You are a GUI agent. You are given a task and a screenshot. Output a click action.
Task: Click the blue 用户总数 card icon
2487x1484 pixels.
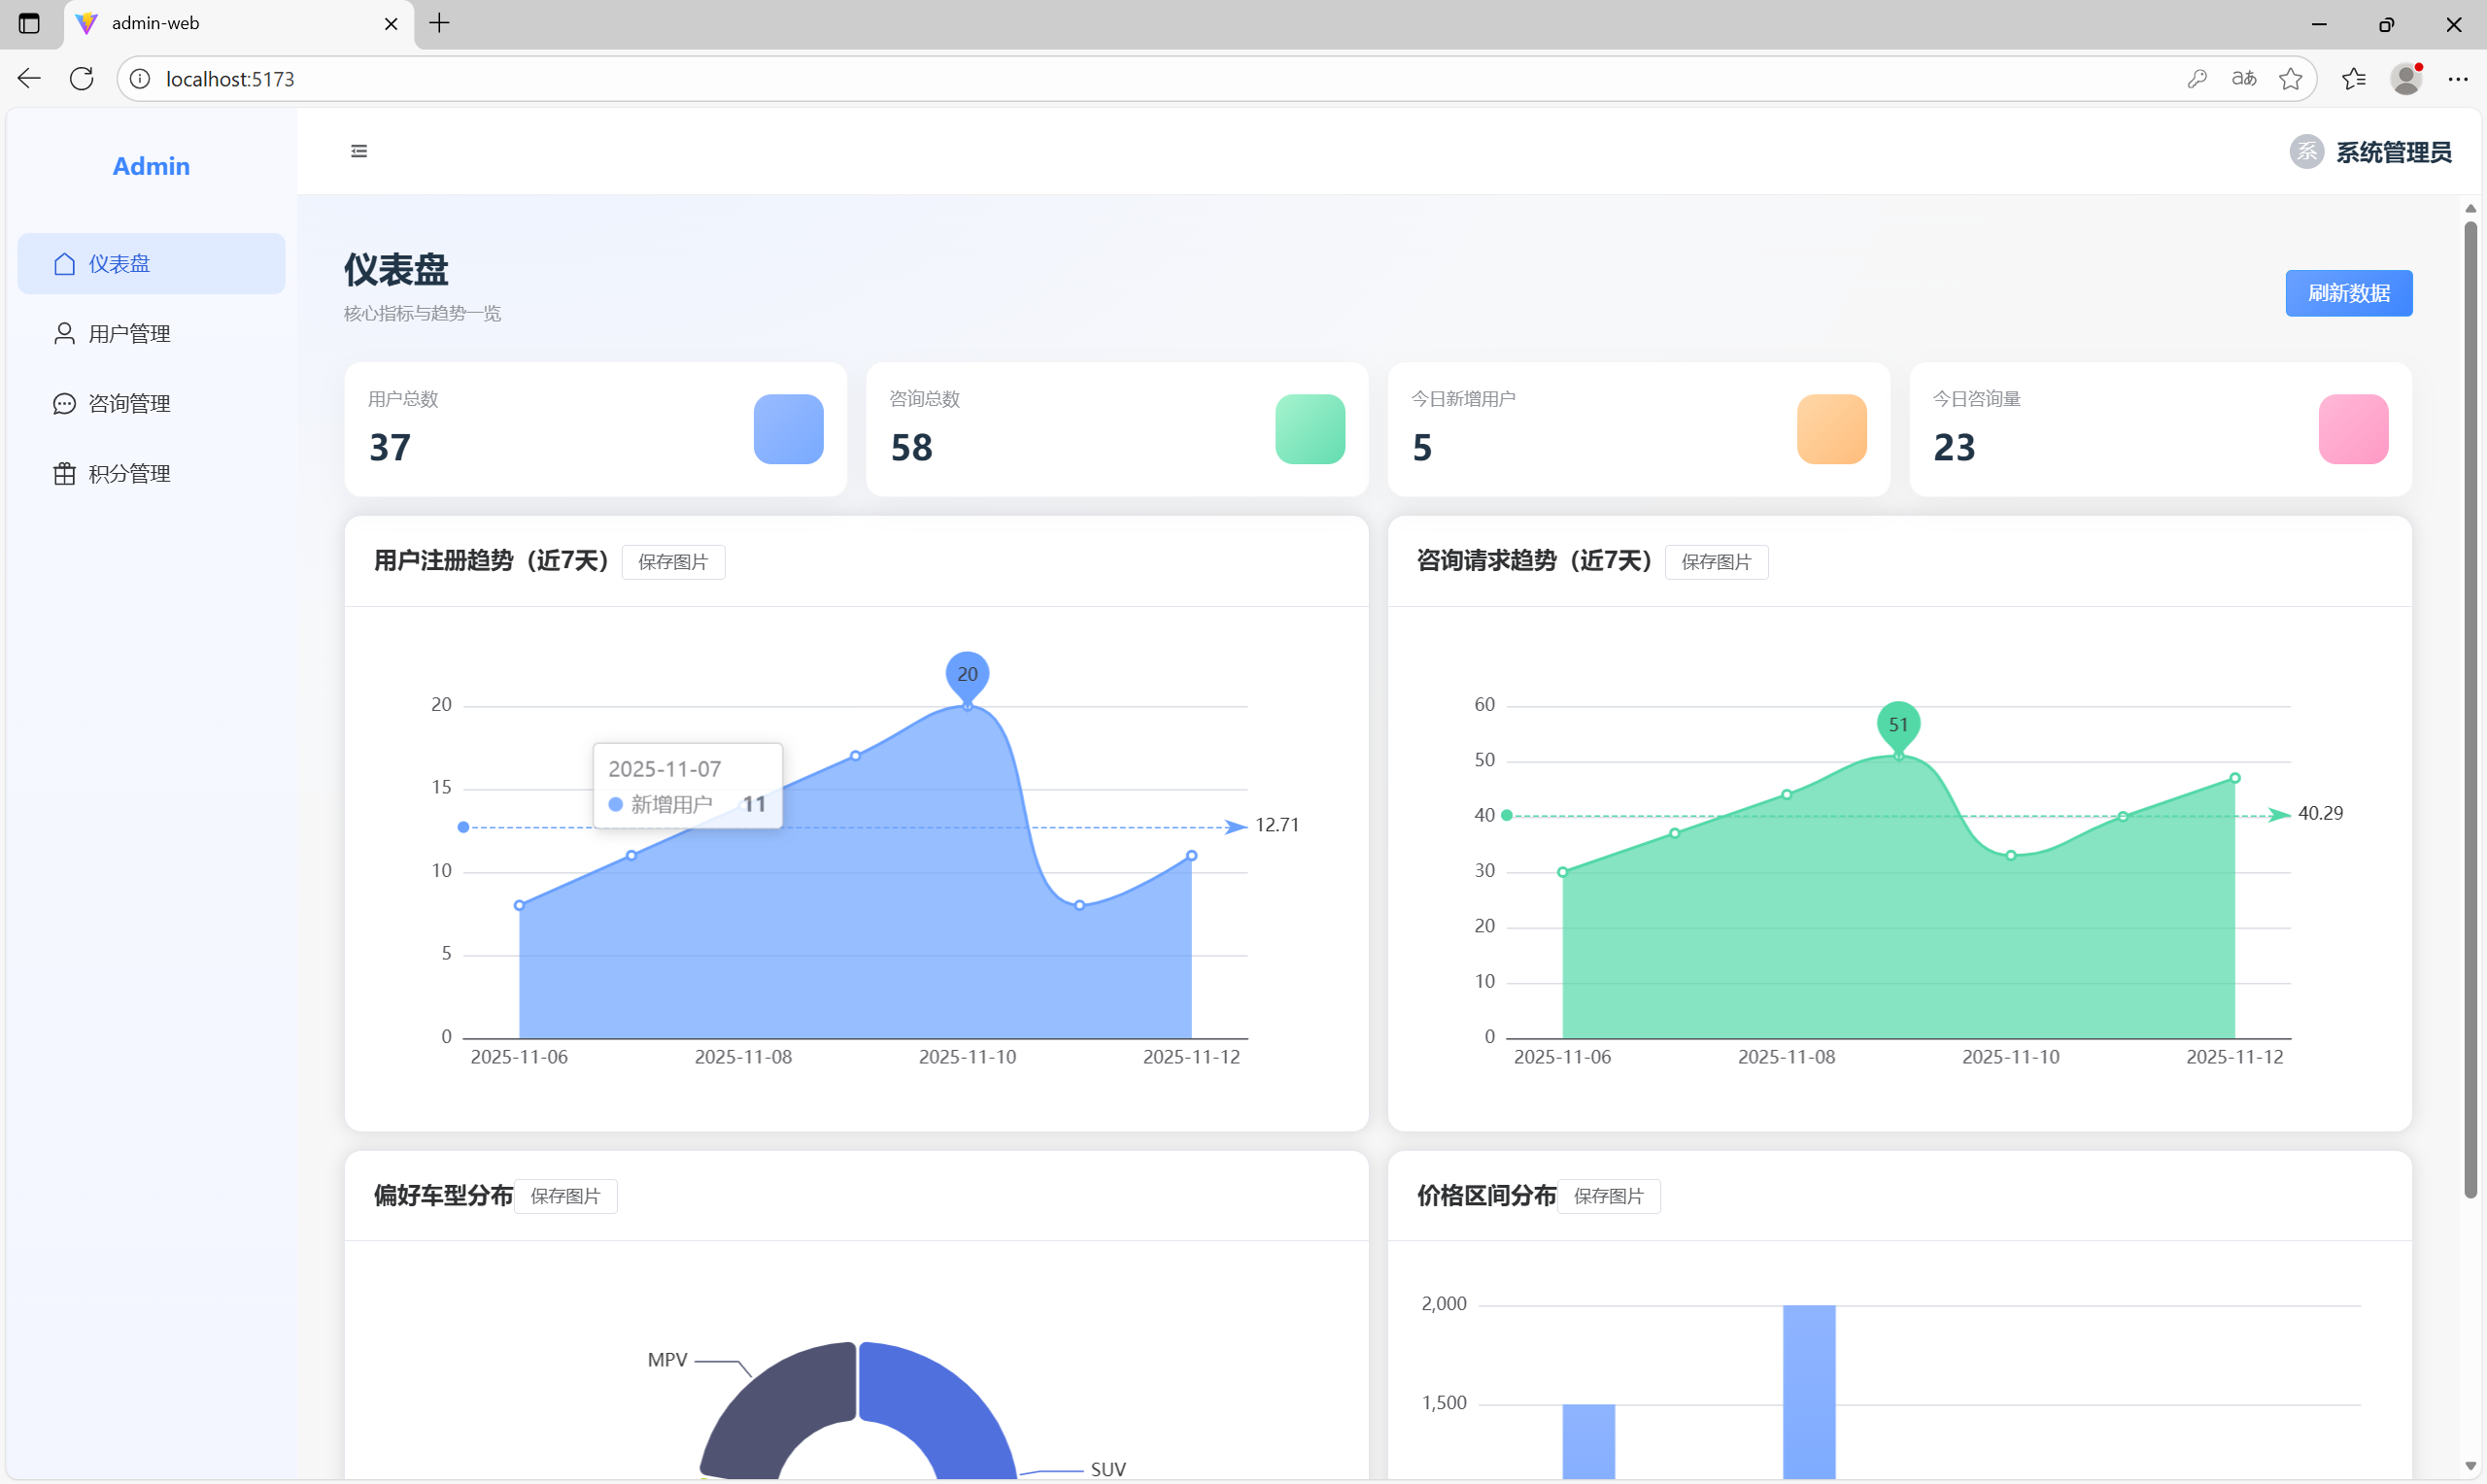coord(788,429)
